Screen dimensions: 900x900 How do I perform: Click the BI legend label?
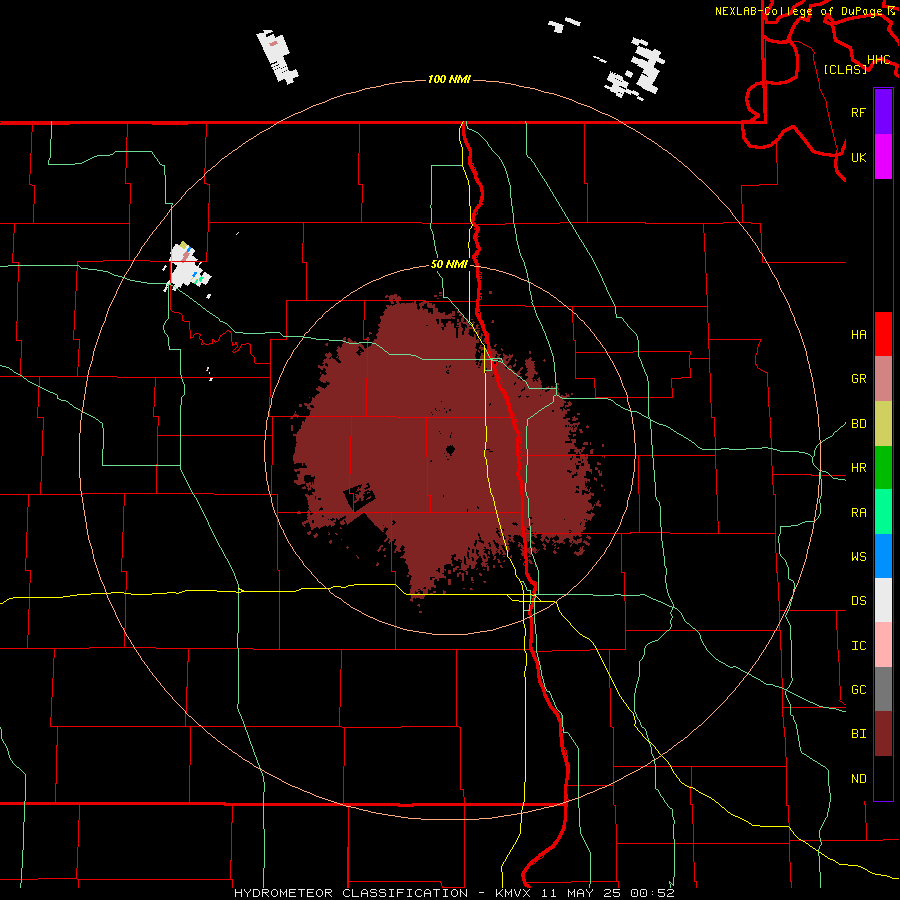pos(859,734)
